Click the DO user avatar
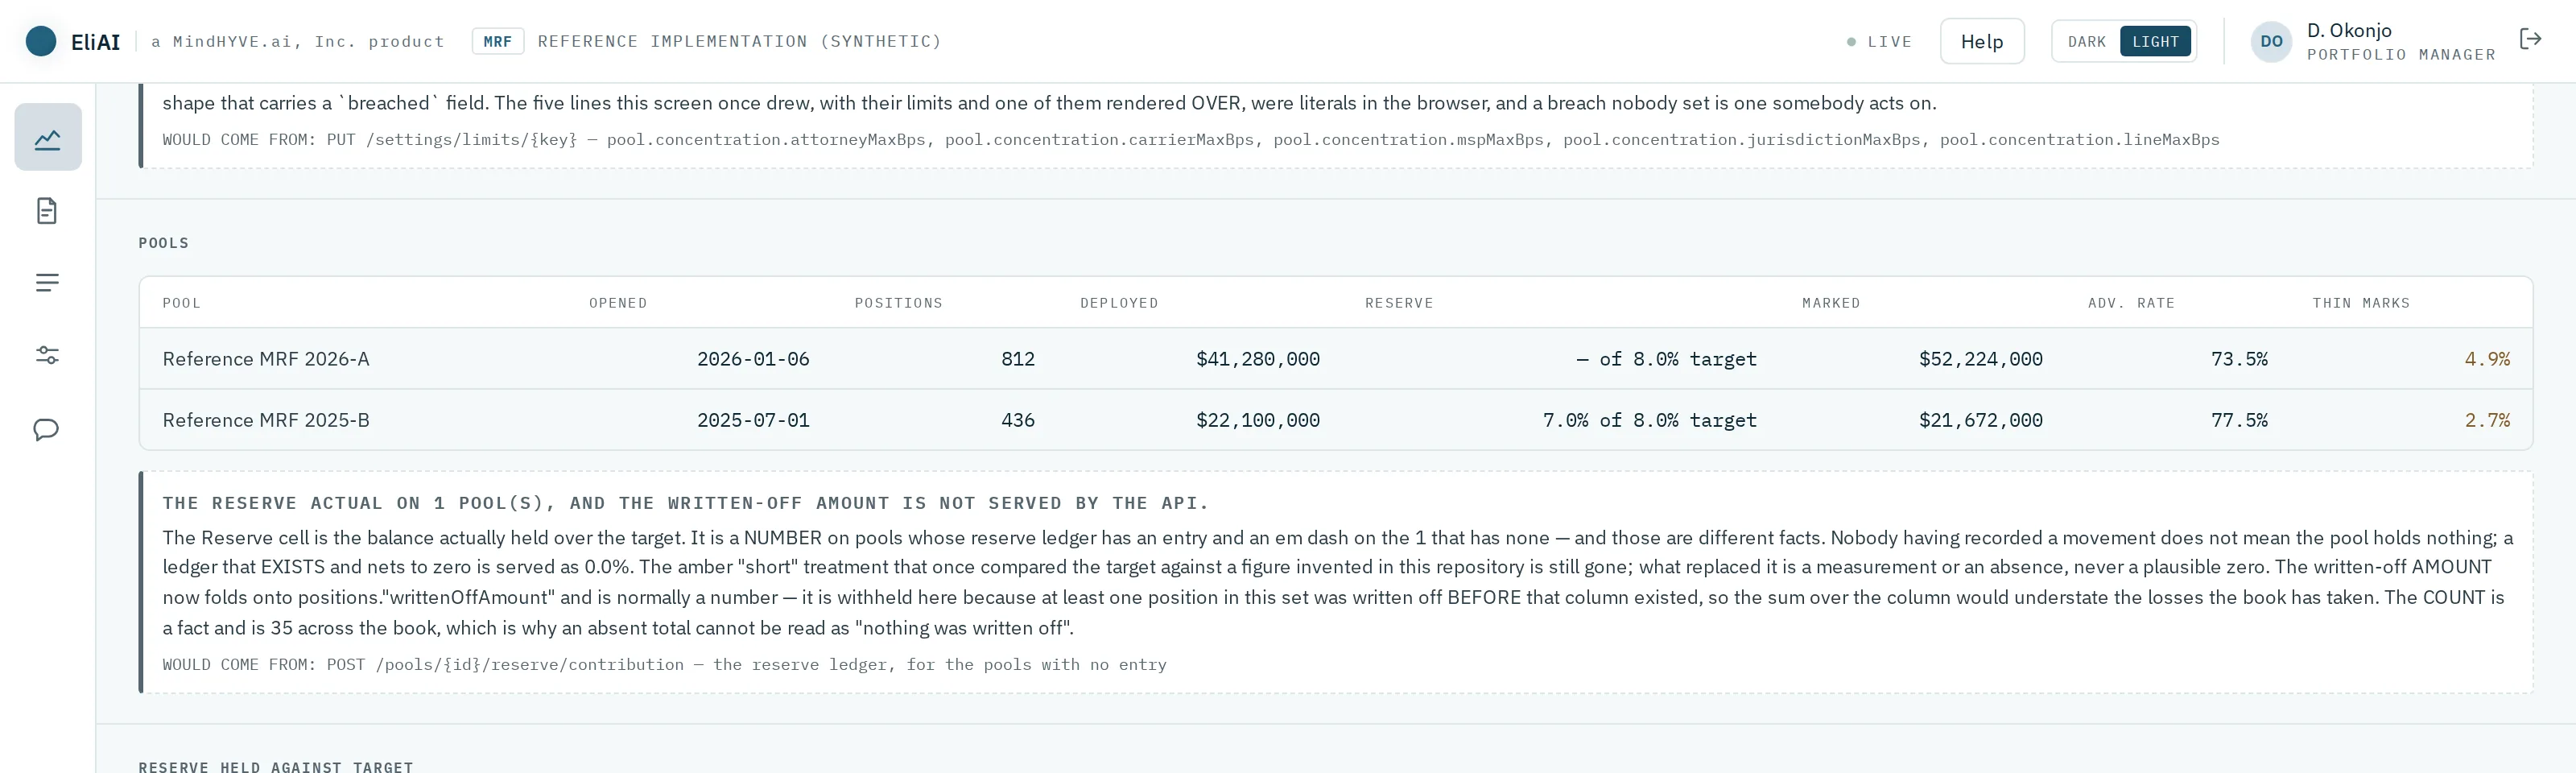This screenshot has height=773, width=2576. [x=2271, y=41]
